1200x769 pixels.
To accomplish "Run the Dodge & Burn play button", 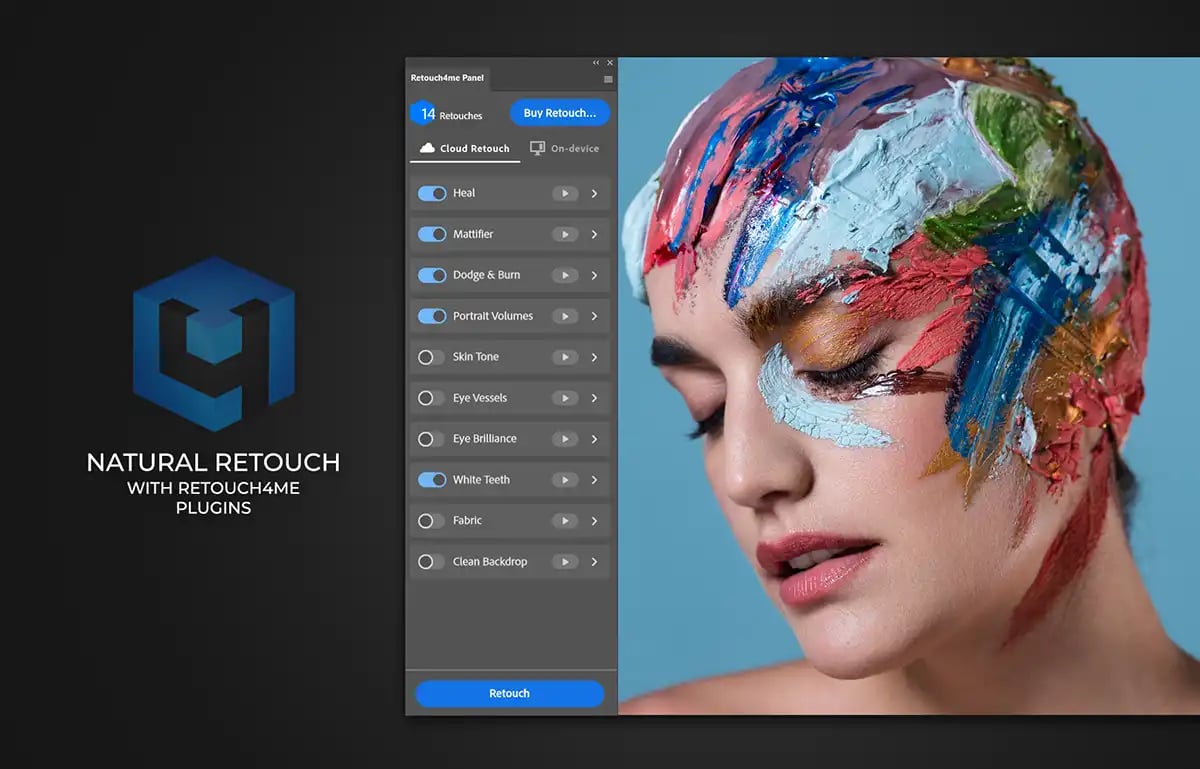I will click(x=565, y=275).
